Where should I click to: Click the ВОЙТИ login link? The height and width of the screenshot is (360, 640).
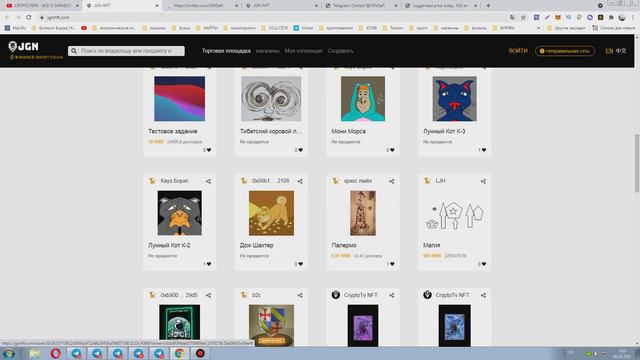click(x=518, y=51)
